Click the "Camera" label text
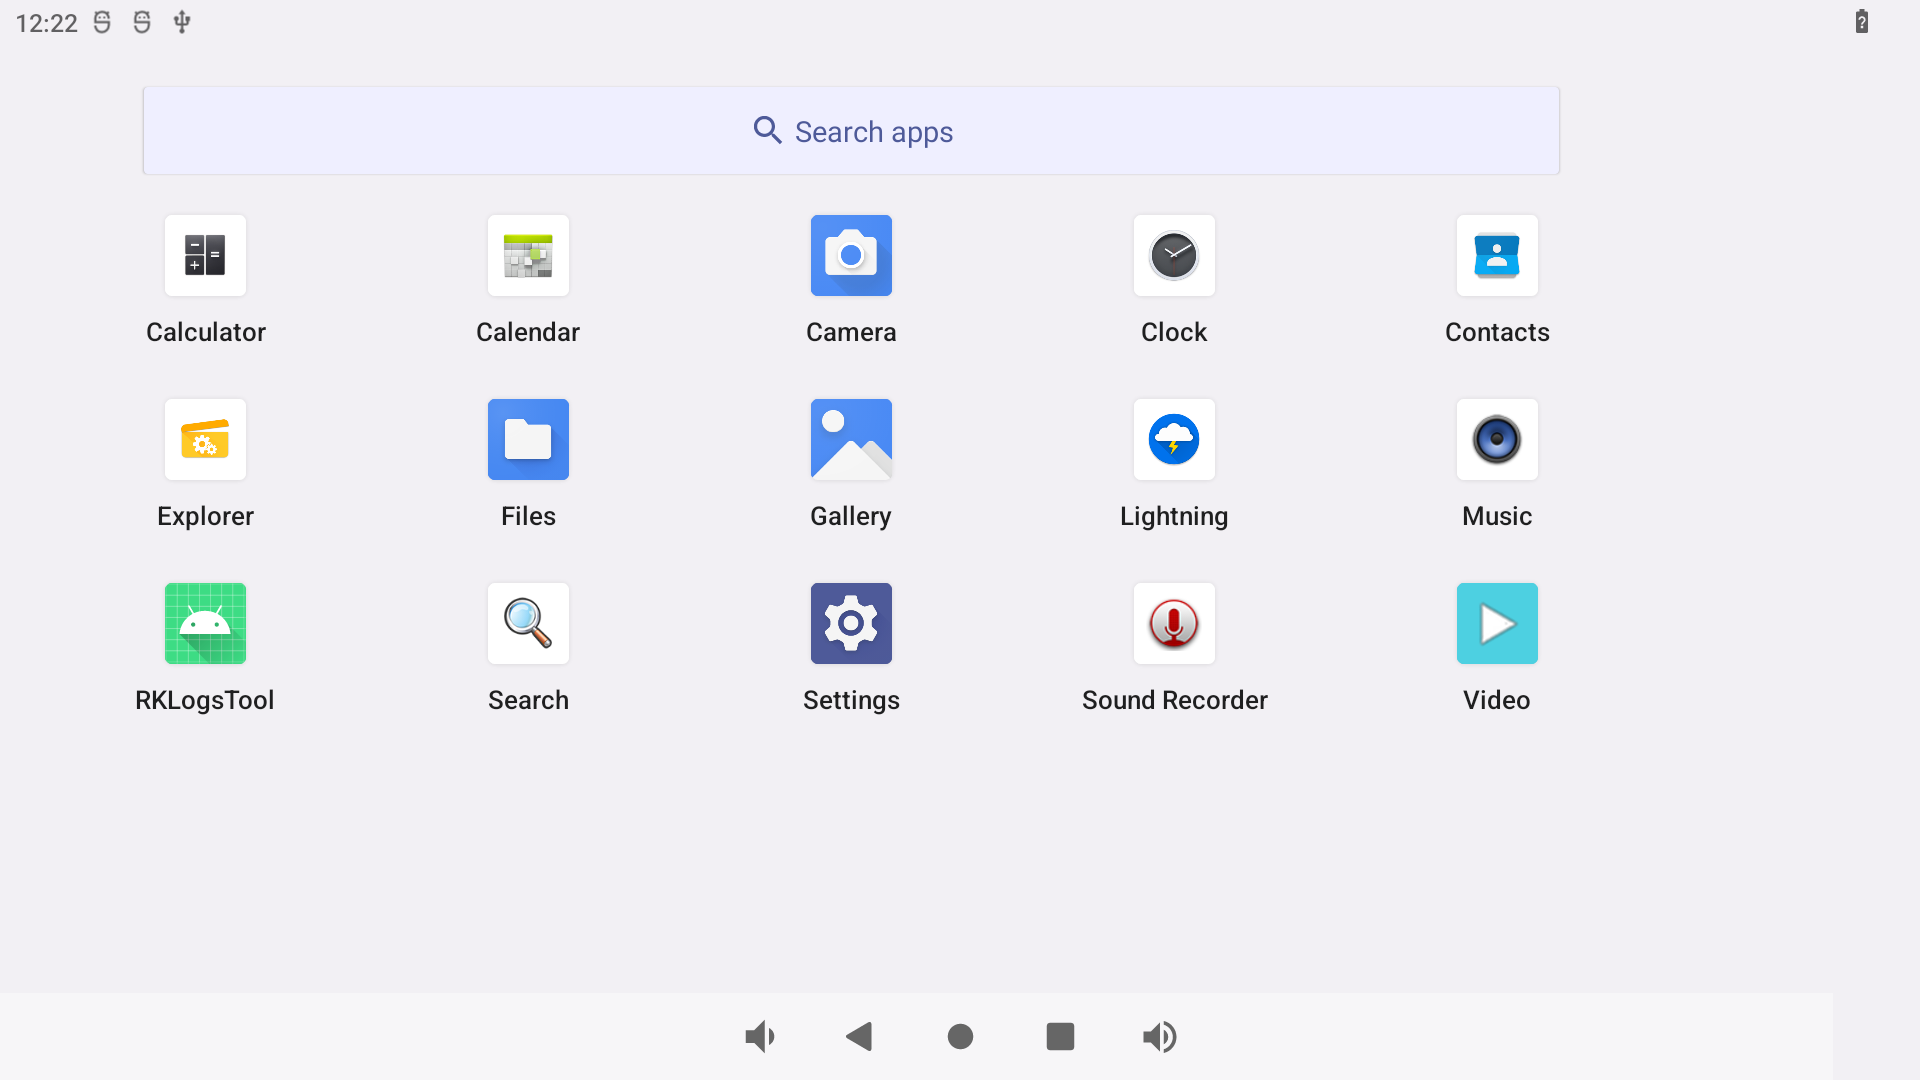Screen dimensions: 1920x1080 (x=851, y=332)
